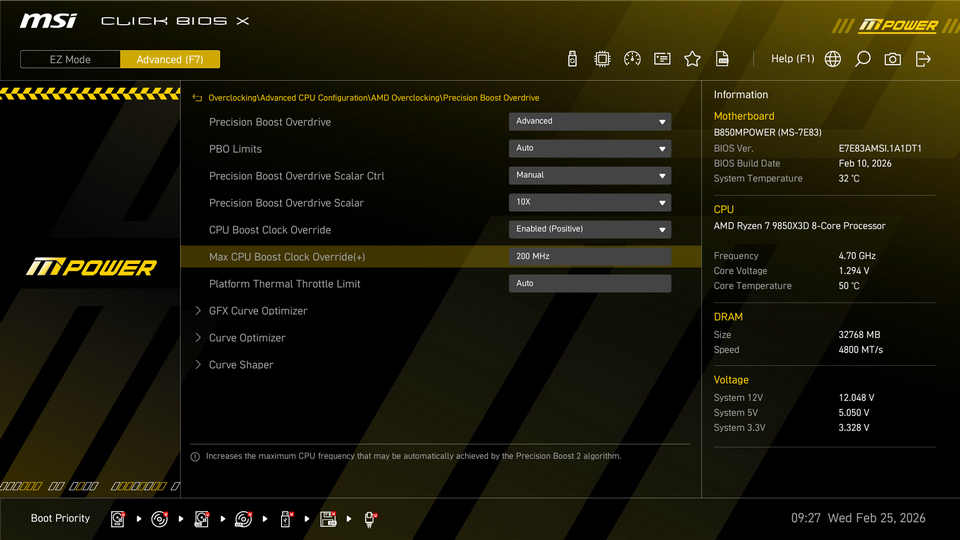
Task: Open the log file document icon
Action: click(x=722, y=59)
